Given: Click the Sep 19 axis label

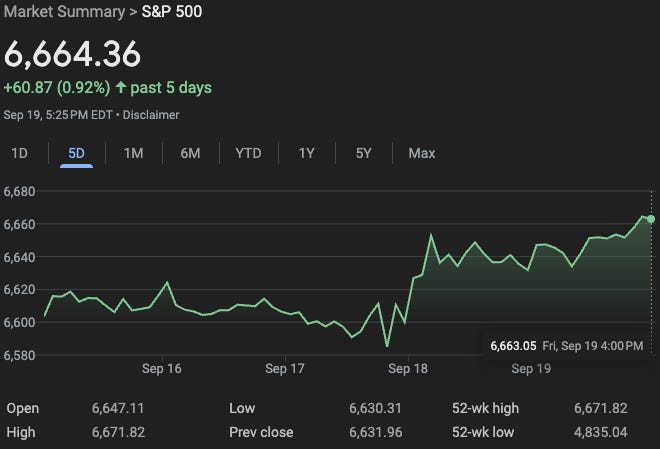Looking at the screenshot, I should [x=531, y=369].
